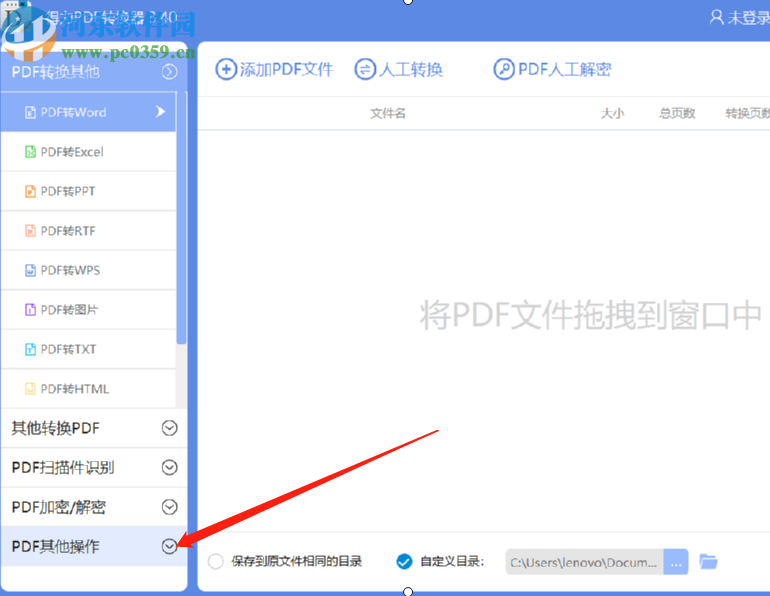
Task: Click the 文件名 column header
Action: point(388,113)
